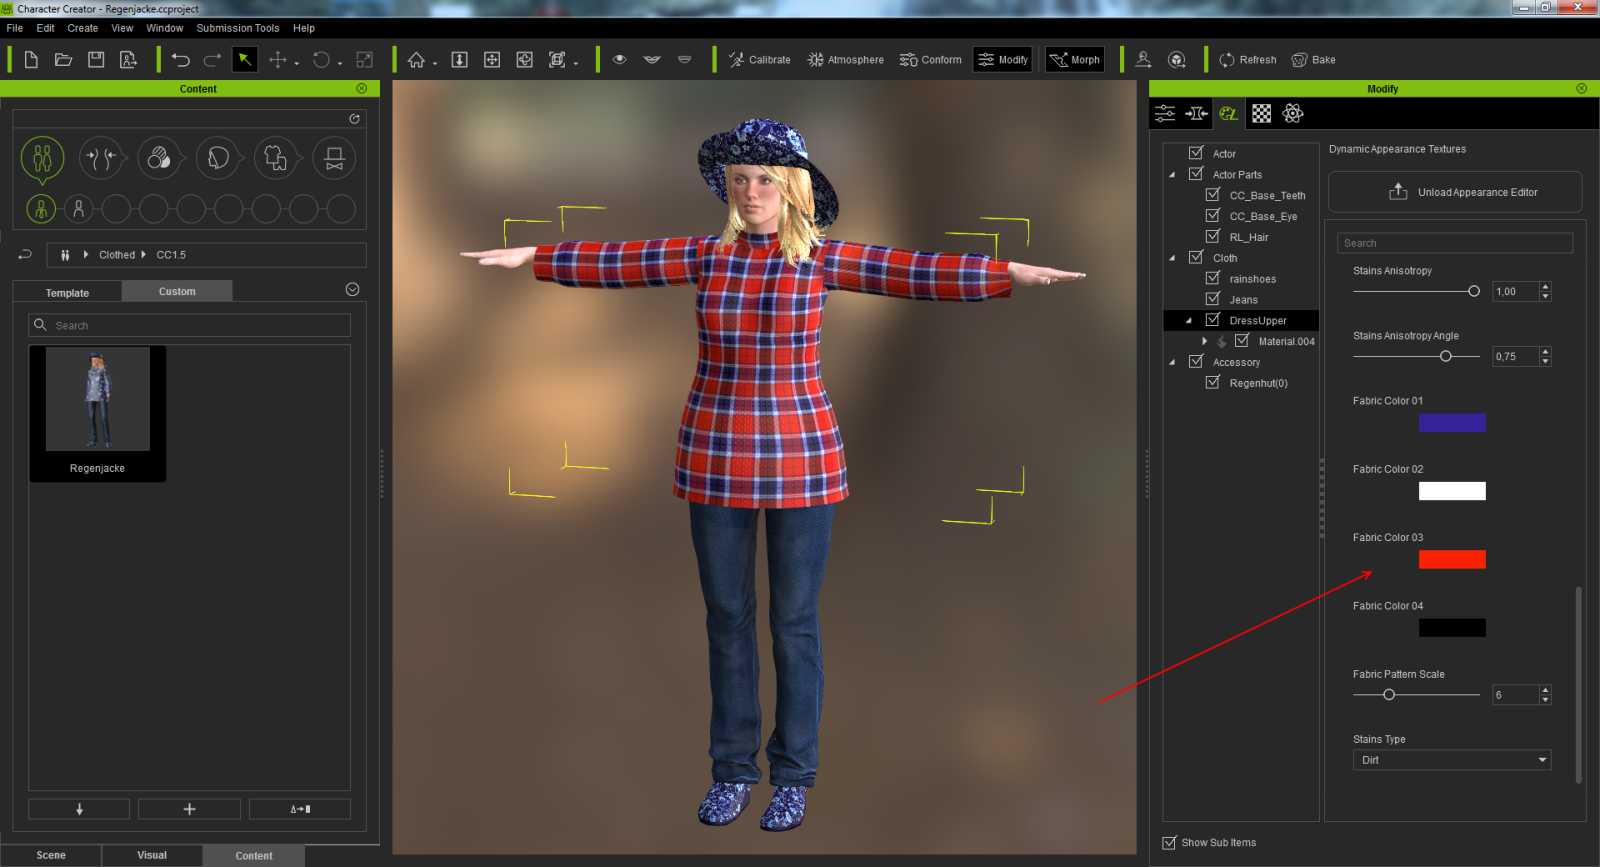
Task: Open the Stains Type dropdown
Action: (1451, 760)
